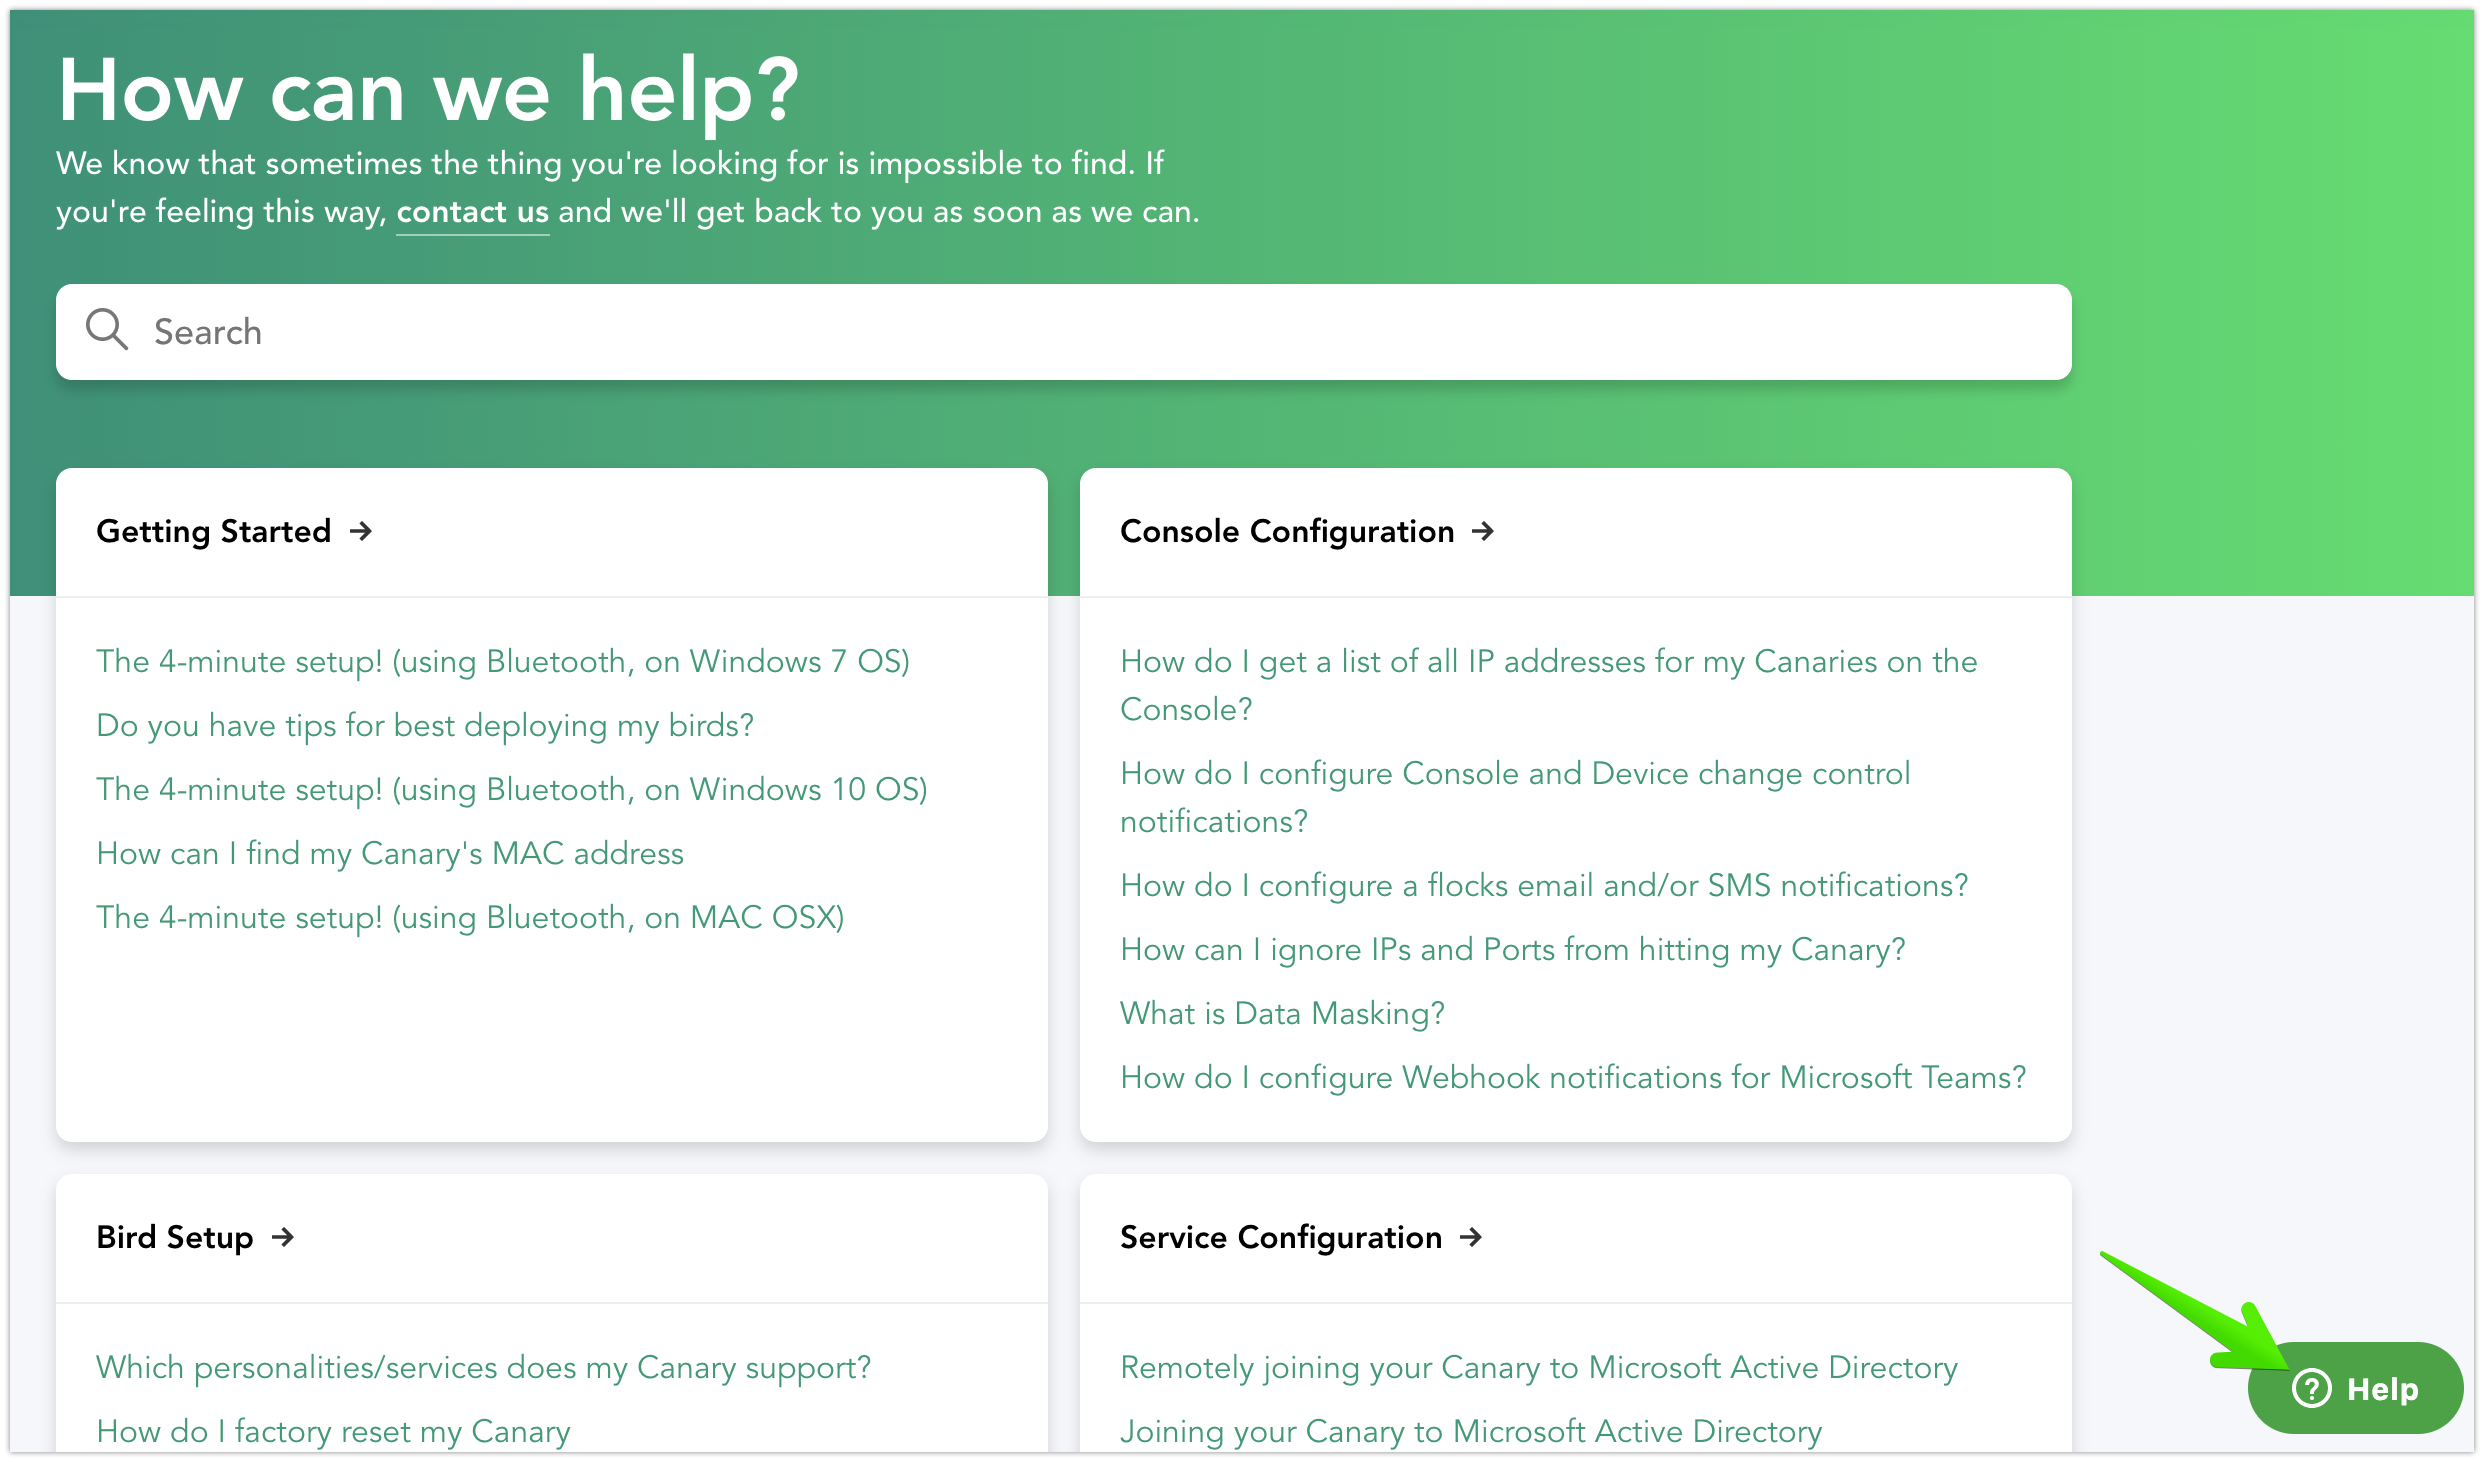Open the Console and Device change control article

click(1515, 797)
